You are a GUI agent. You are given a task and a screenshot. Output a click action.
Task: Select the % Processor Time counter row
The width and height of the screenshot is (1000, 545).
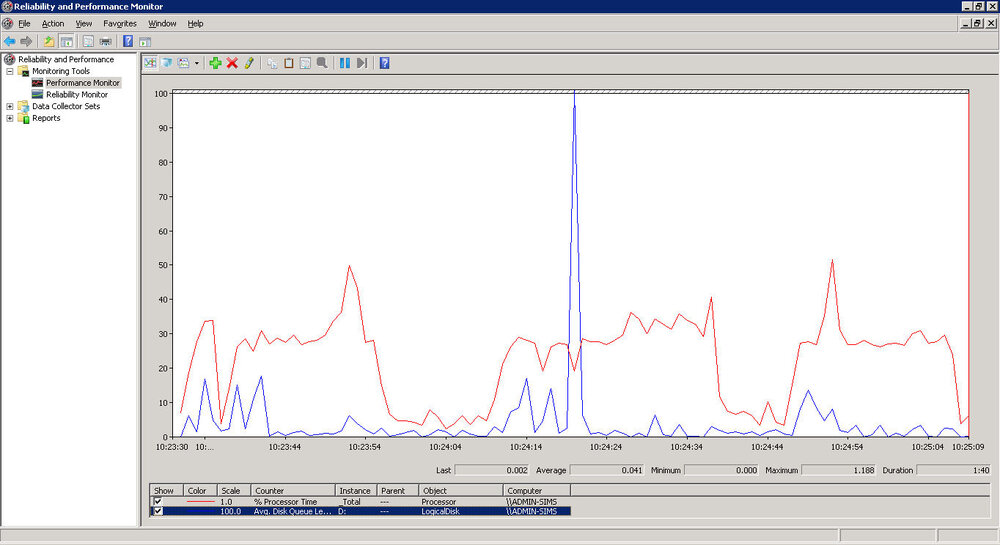click(360, 502)
